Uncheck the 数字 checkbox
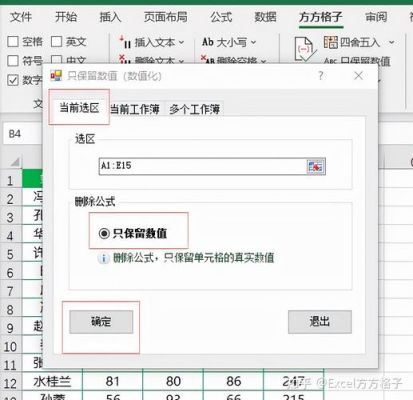Image resolution: width=413 pixels, height=400 pixels. (x=13, y=80)
